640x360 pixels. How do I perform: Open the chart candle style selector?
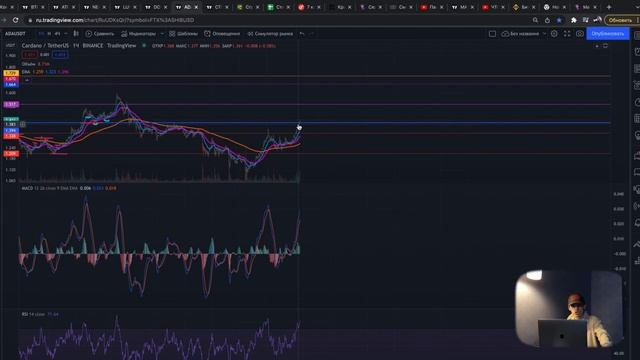pos(76,33)
